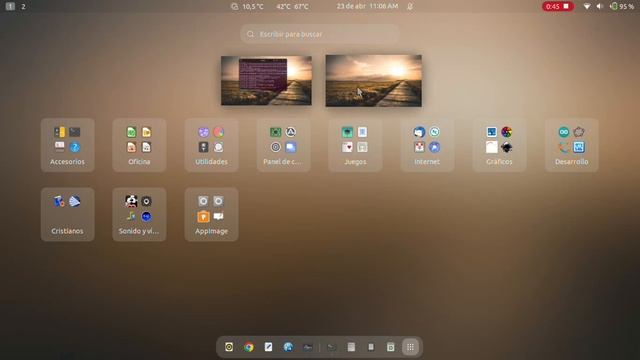This screenshot has width=640, height=360.
Task: Click the yellow circle icon in dock
Action: [229, 347]
